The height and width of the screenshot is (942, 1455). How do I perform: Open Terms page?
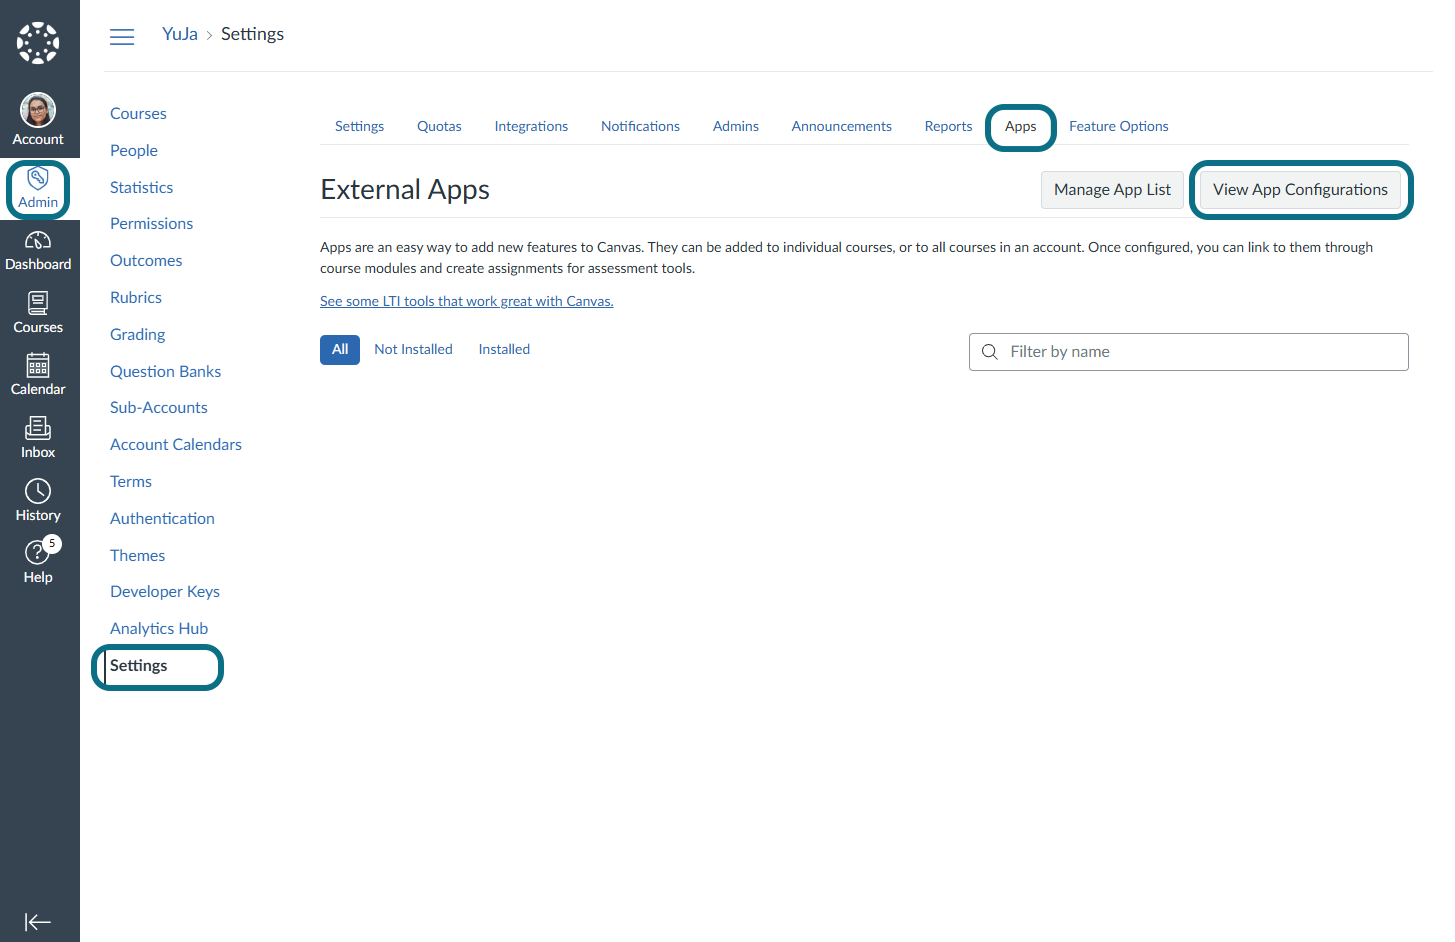(131, 482)
